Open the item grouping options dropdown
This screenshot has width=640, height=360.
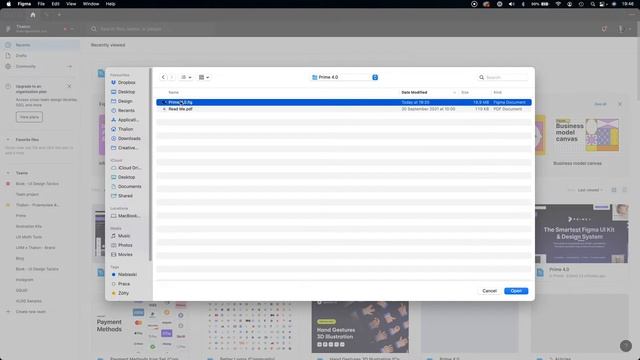204,77
